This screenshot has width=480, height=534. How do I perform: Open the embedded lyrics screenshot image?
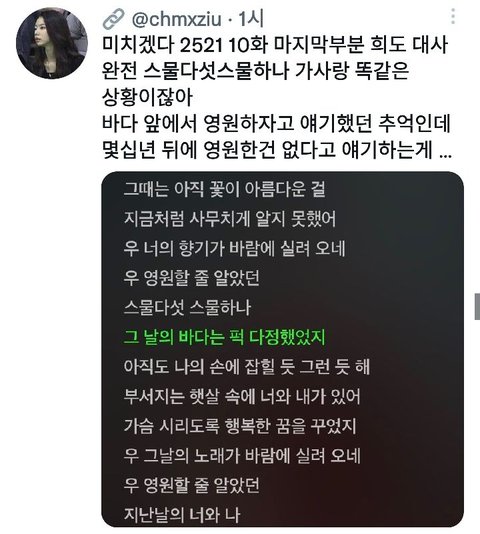282,350
